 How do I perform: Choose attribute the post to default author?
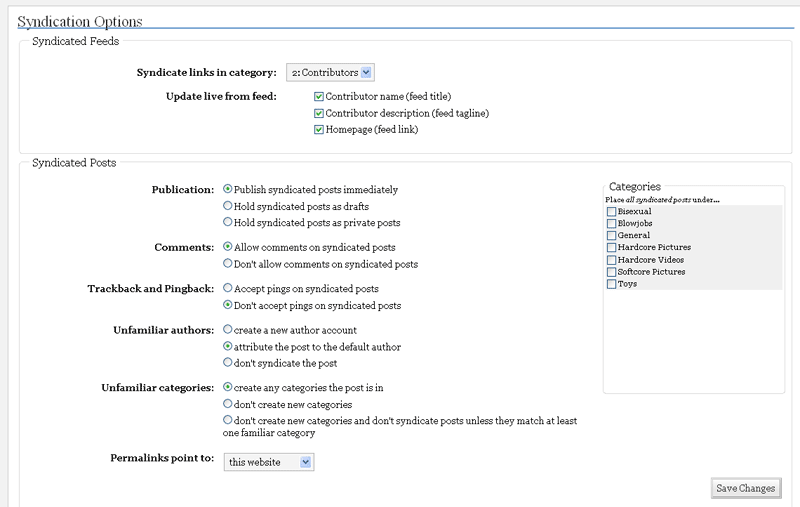click(x=228, y=346)
